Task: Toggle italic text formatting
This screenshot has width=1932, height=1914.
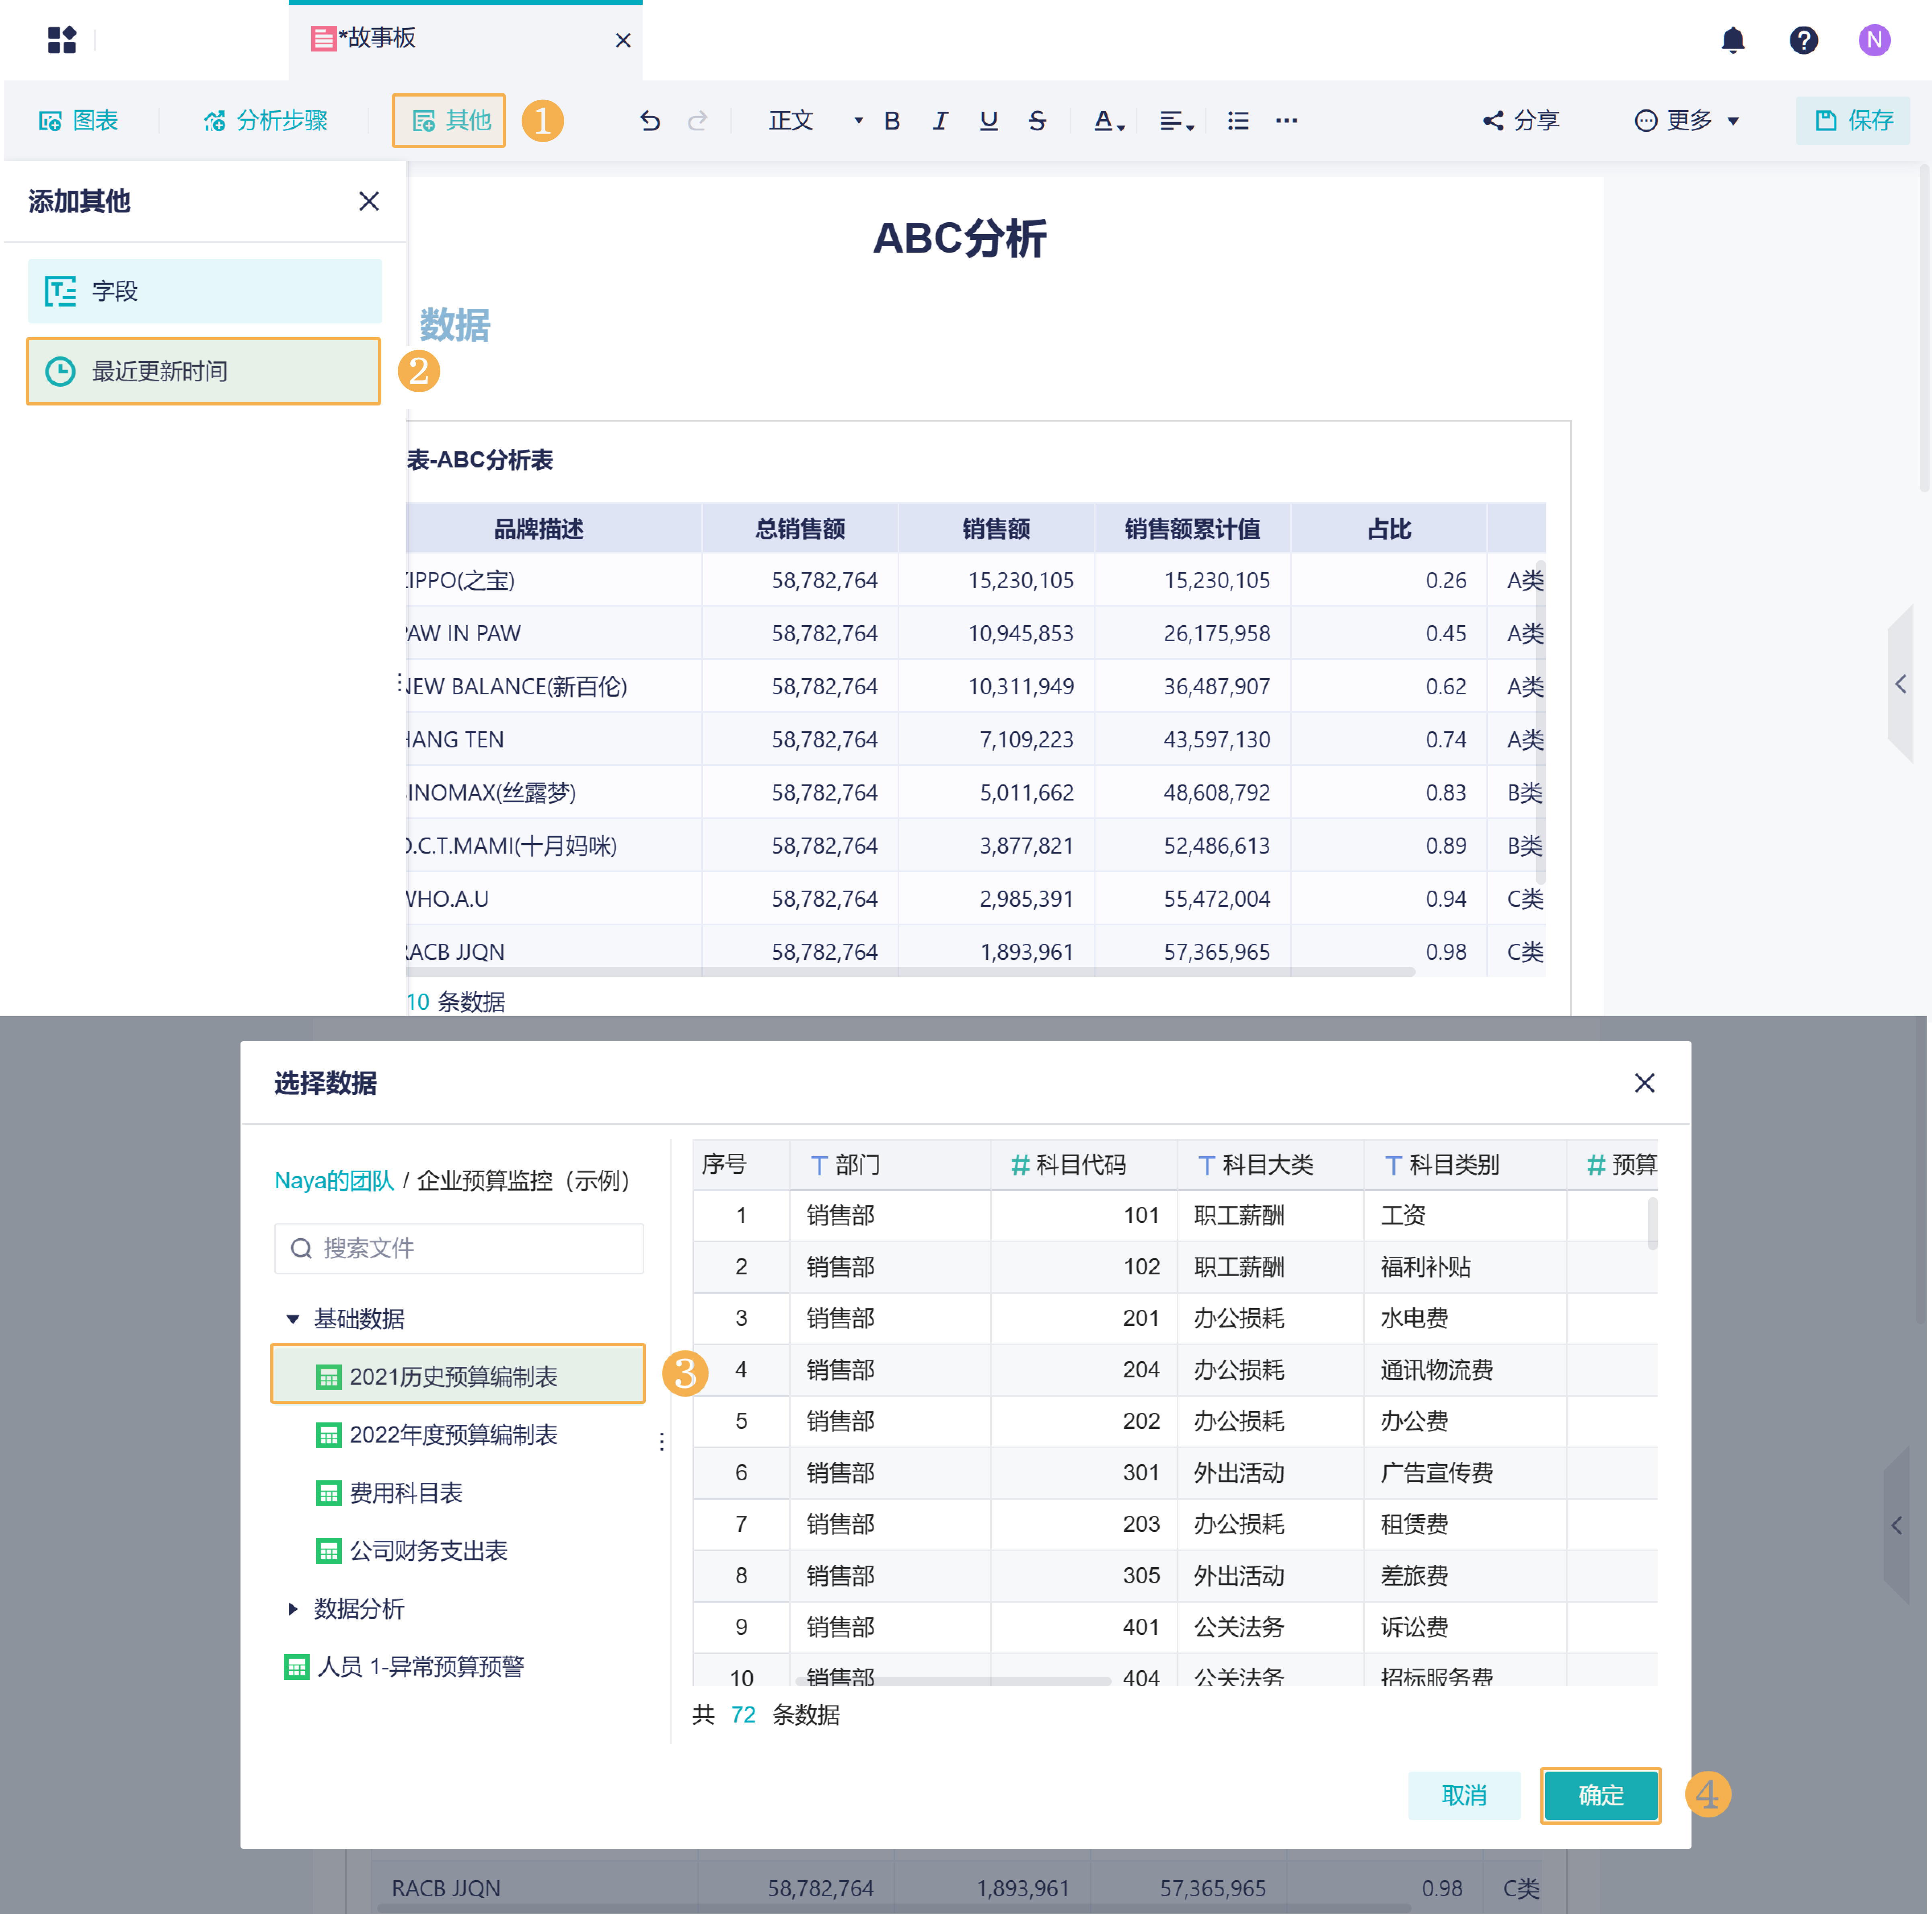Action: [940, 121]
